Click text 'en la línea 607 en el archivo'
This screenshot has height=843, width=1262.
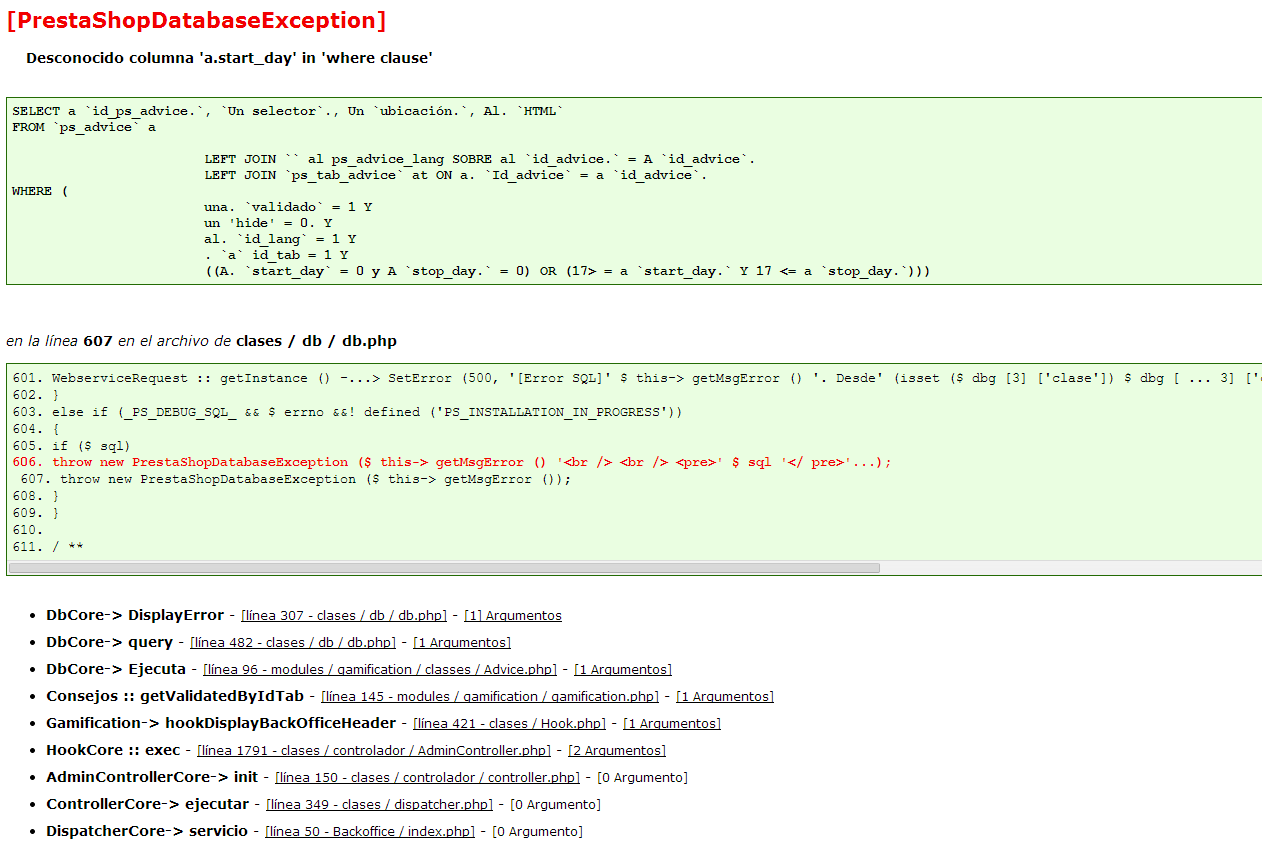click(201, 341)
